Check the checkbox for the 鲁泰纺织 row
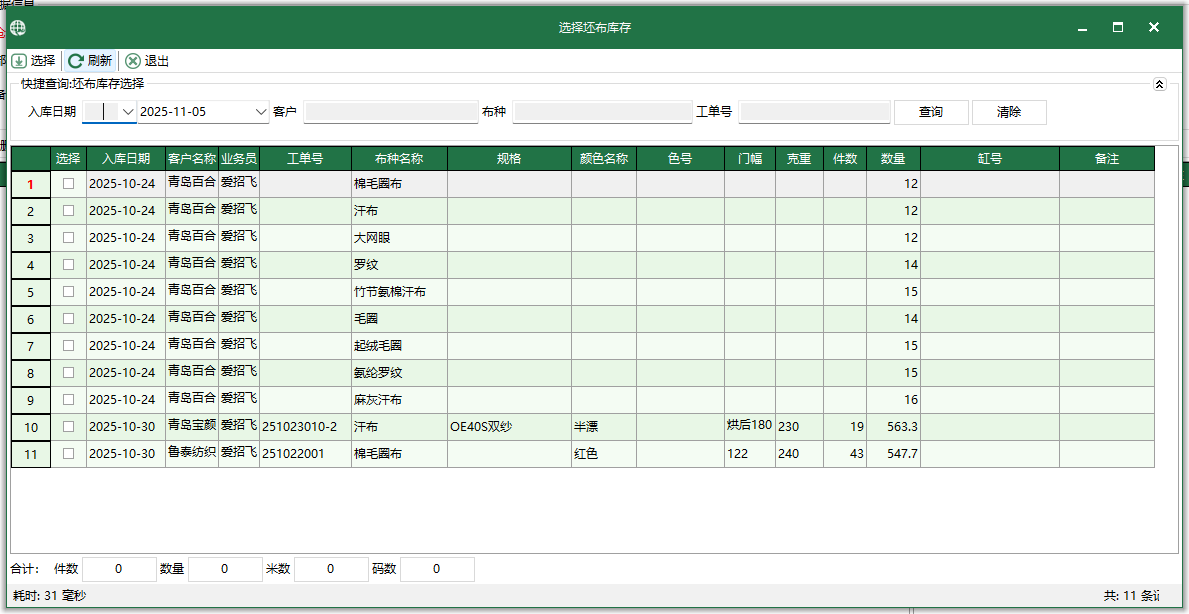This screenshot has width=1189, height=614. [68, 453]
